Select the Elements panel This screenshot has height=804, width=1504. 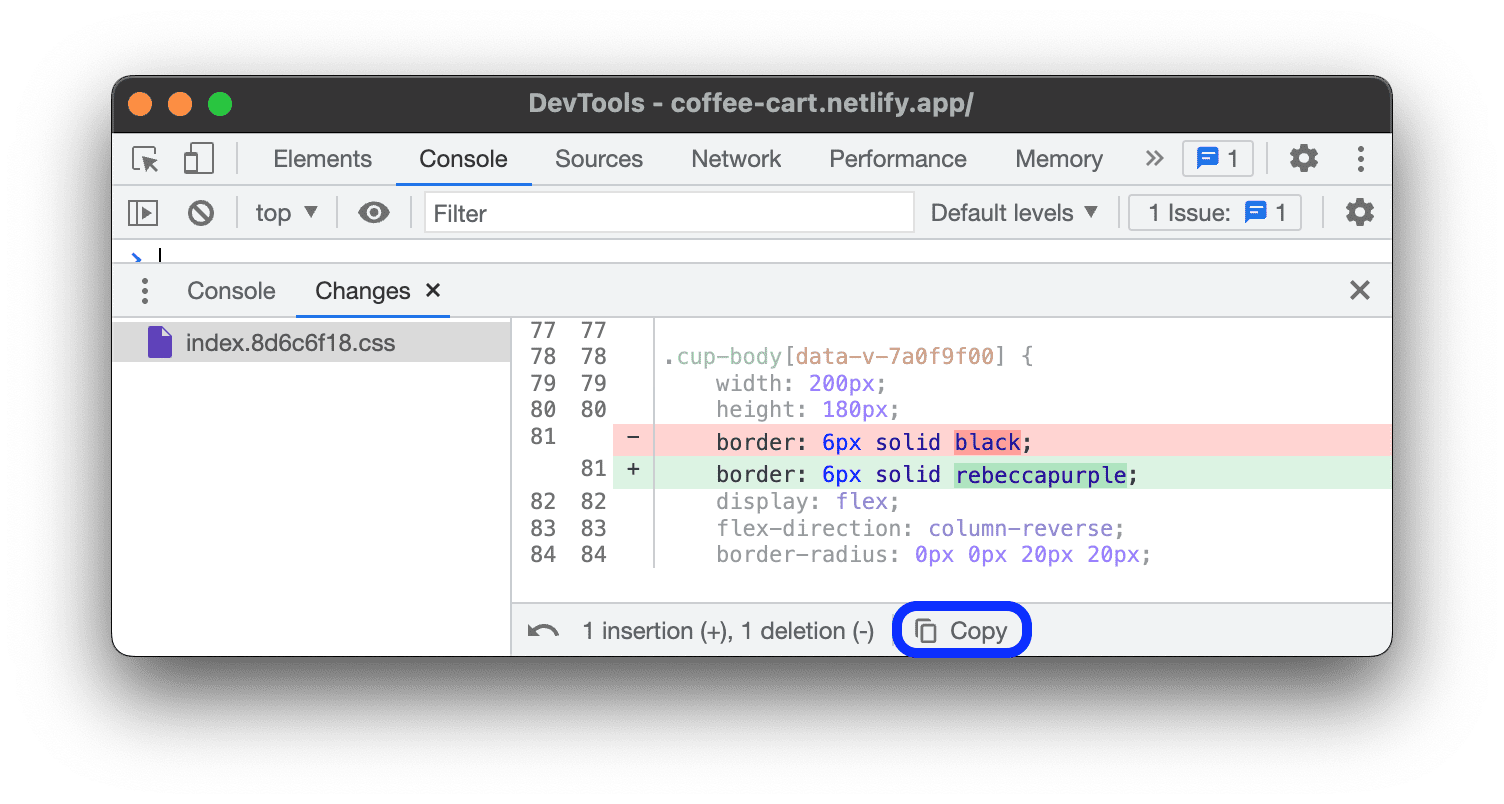[x=322, y=158]
